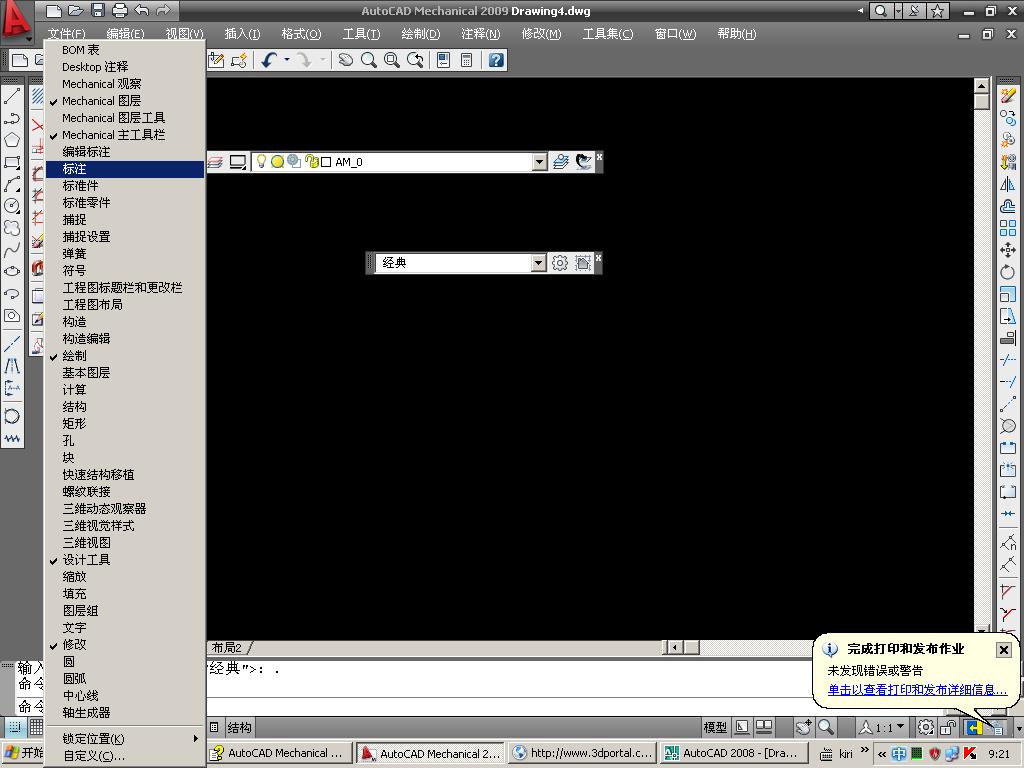Open the print and publish details link
Image resolution: width=1024 pixels, height=768 pixels.
pyautogui.click(x=917, y=689)
